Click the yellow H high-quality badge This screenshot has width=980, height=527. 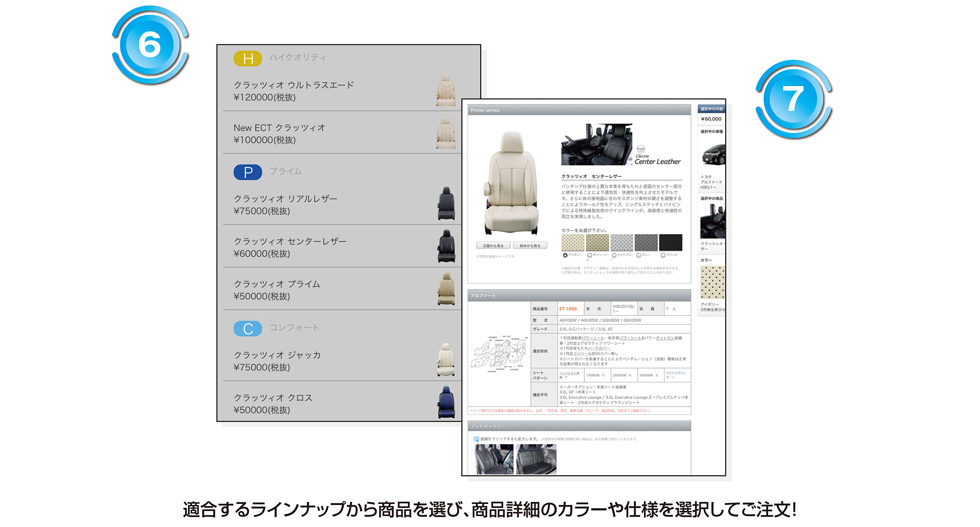248,58
